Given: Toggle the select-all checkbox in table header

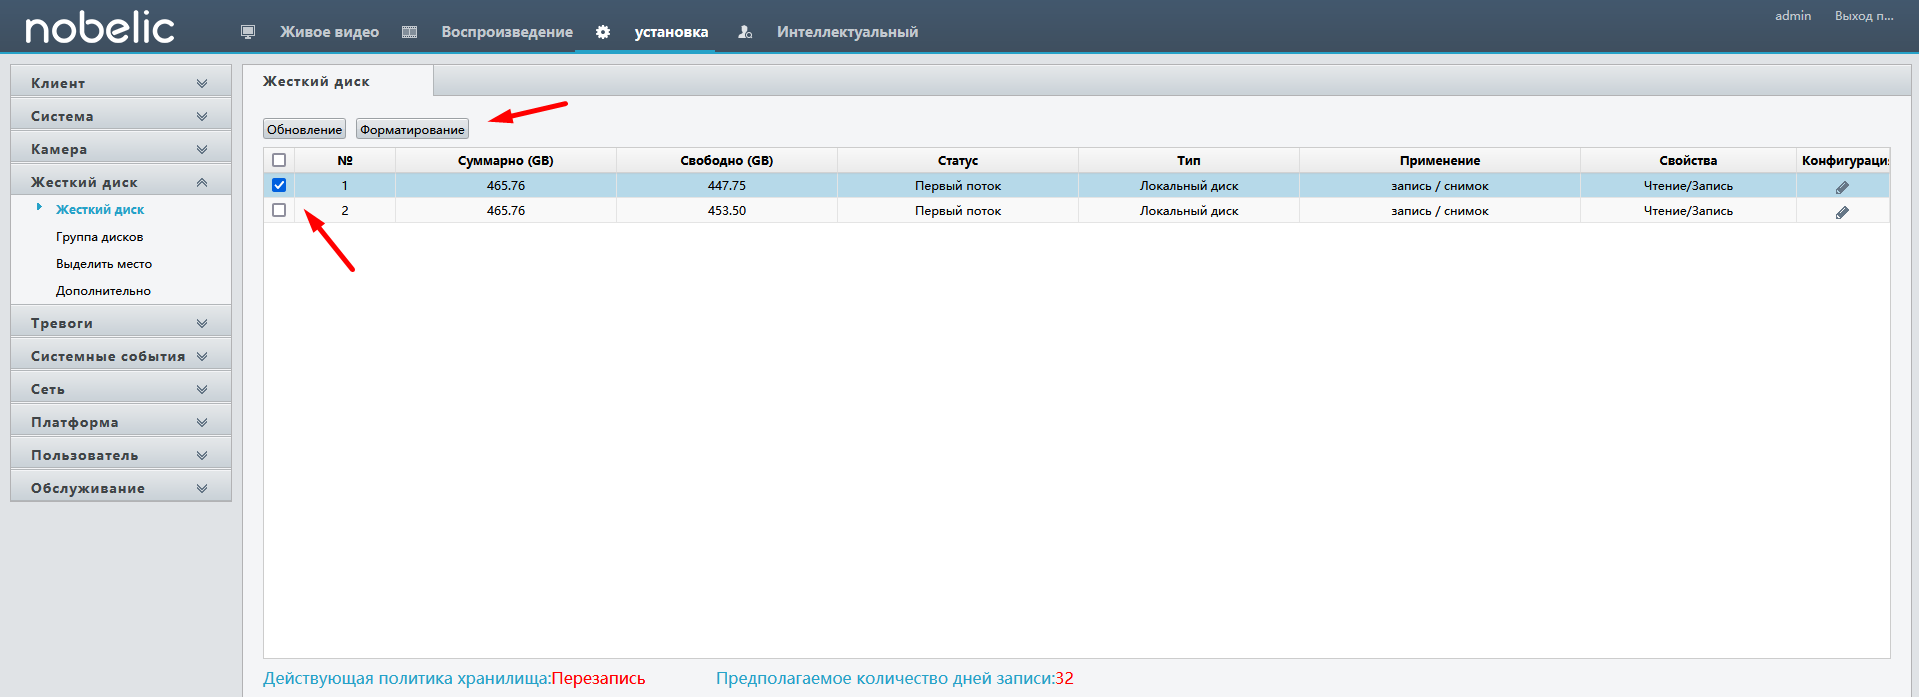Looking at the screenshot, I should [x=279, y=160].
